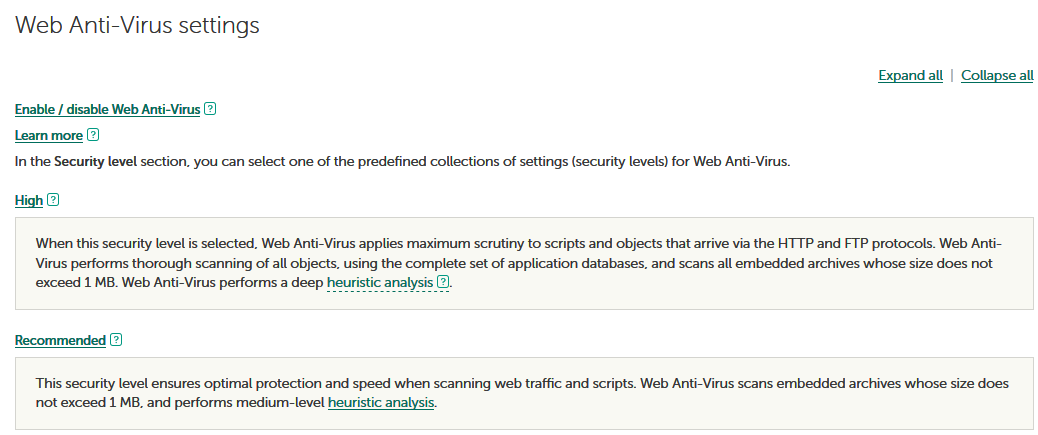Click the Expand all link
The image size is (1038, 435).
pyautogui.click(x=910, y=75)
